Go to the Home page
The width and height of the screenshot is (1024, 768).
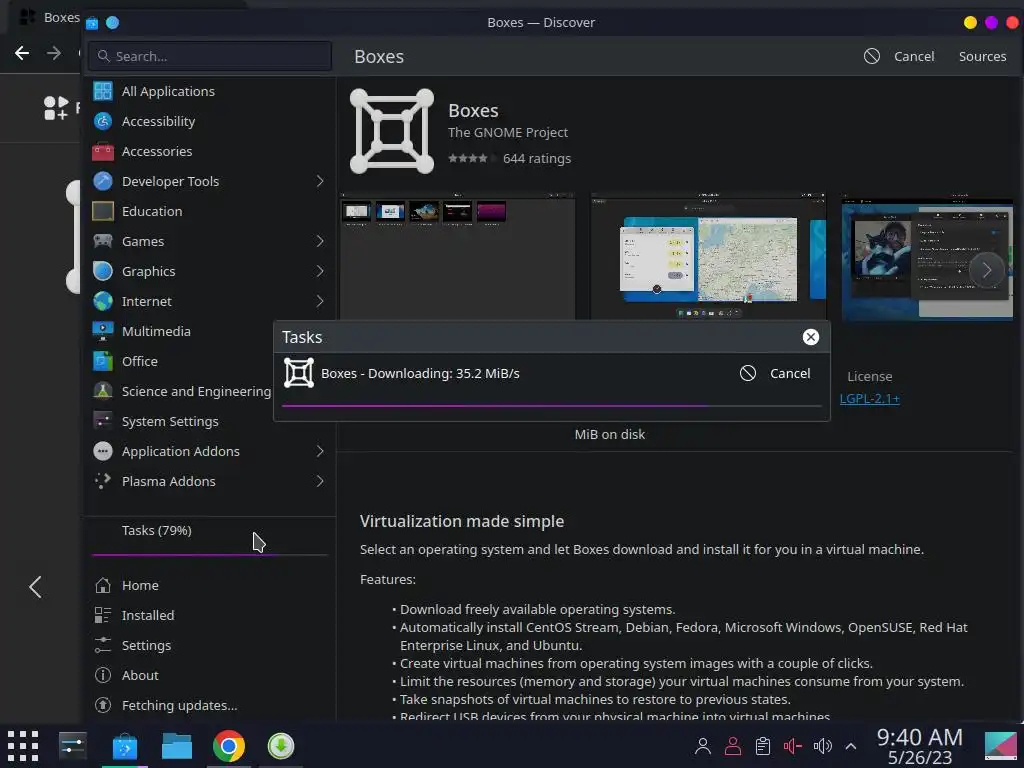click(210, 585)
